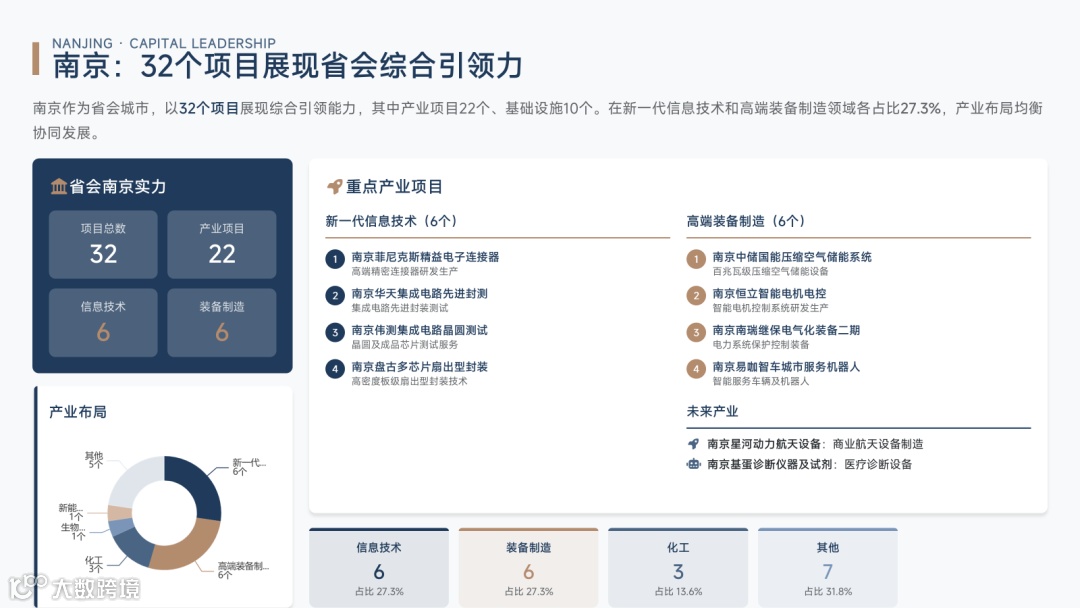This screenshot has height=608, width=1080.
Task: Click the 未来产业 section heading
Action: pos(712,411)
